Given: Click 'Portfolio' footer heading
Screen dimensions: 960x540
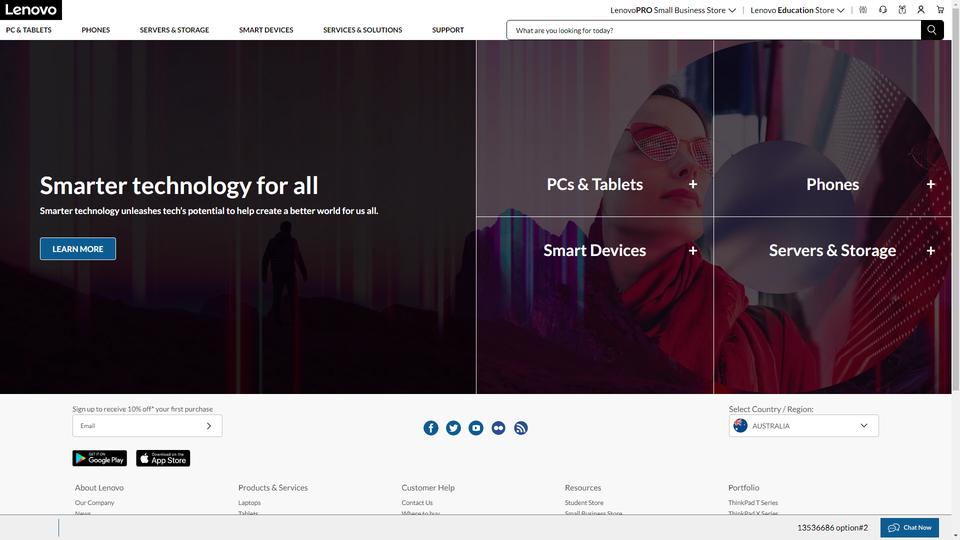Looking at the screenshot, I should tap(743, 488).
